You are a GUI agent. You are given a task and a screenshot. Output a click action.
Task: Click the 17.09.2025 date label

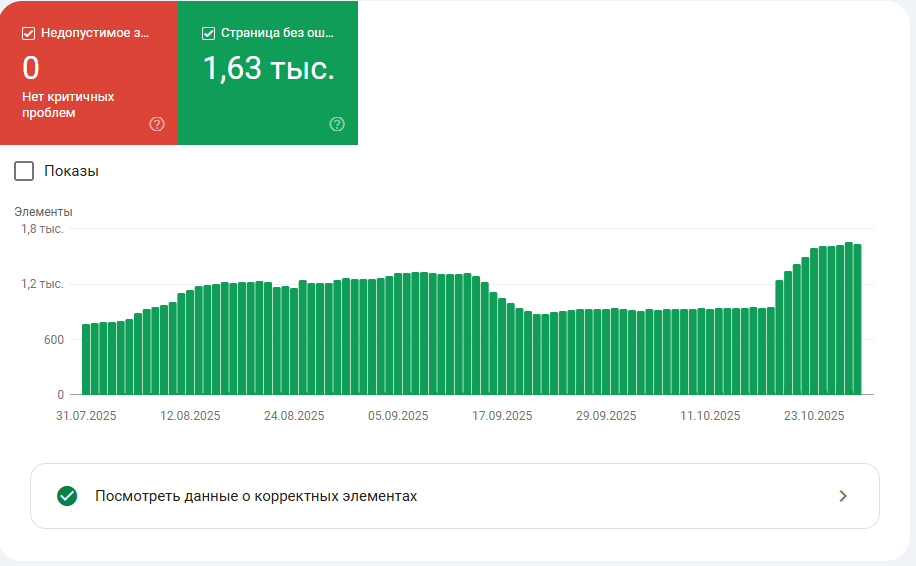[502, 416]
